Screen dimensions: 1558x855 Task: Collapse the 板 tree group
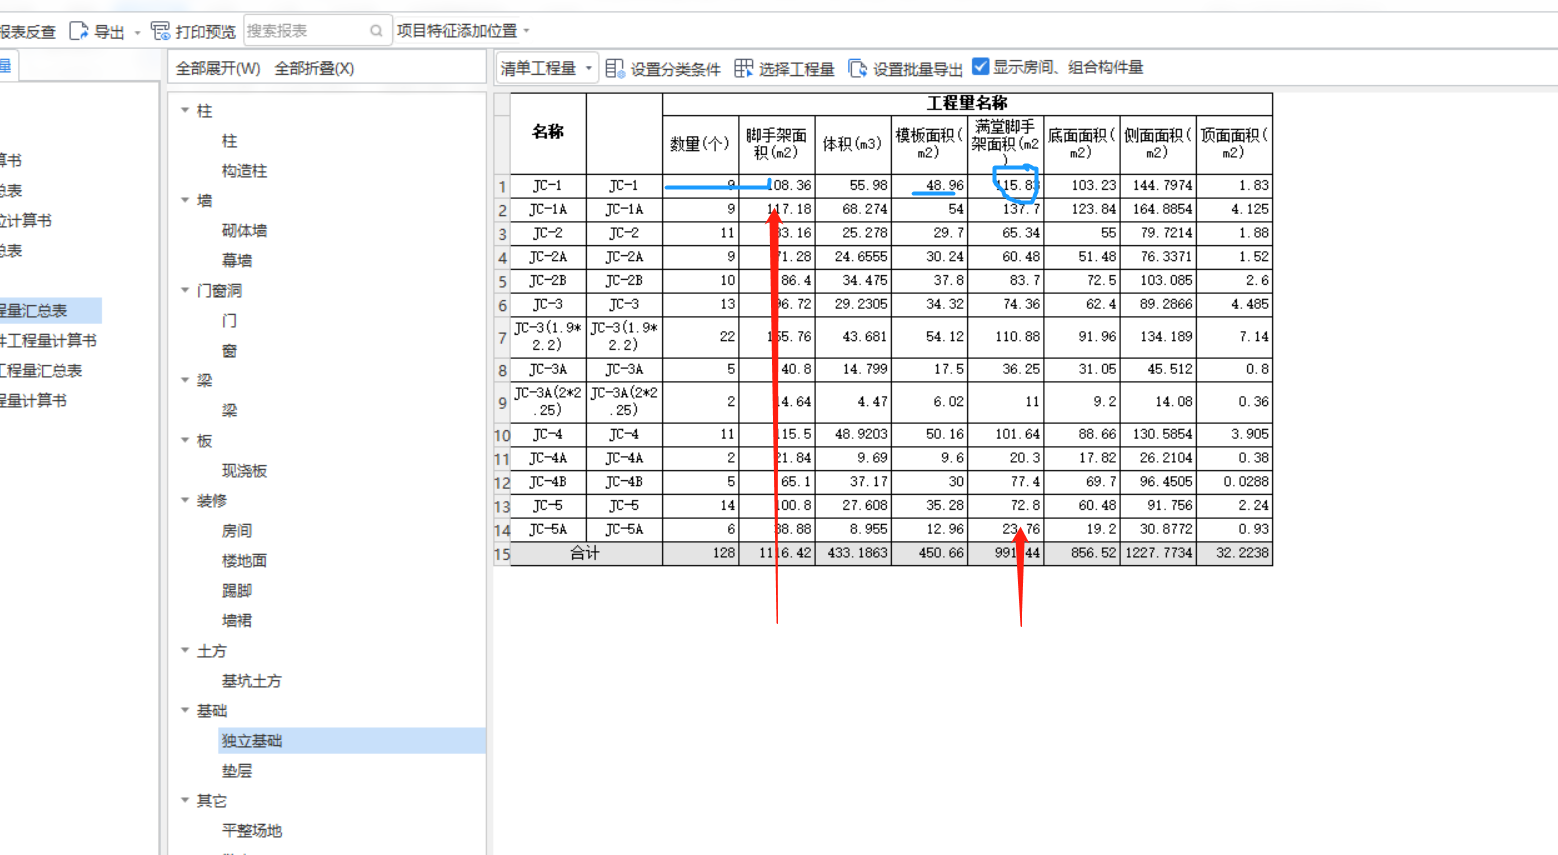(x=185, y=440)
